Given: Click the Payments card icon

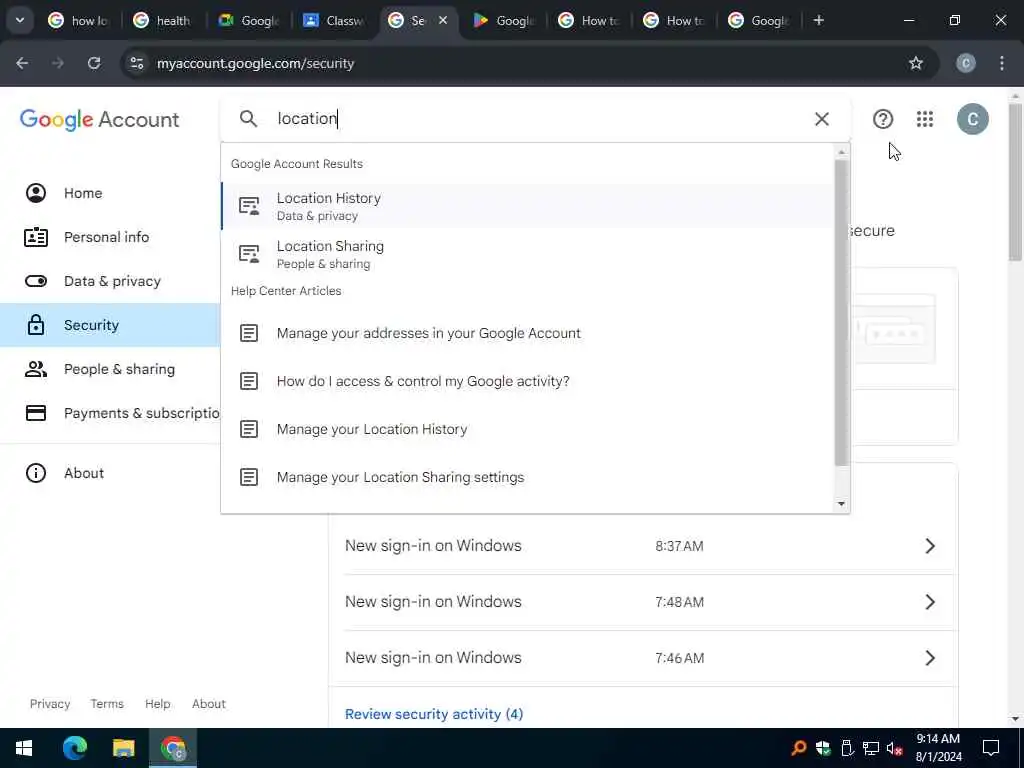Looking at the screenshot, I should coord(36,413).
